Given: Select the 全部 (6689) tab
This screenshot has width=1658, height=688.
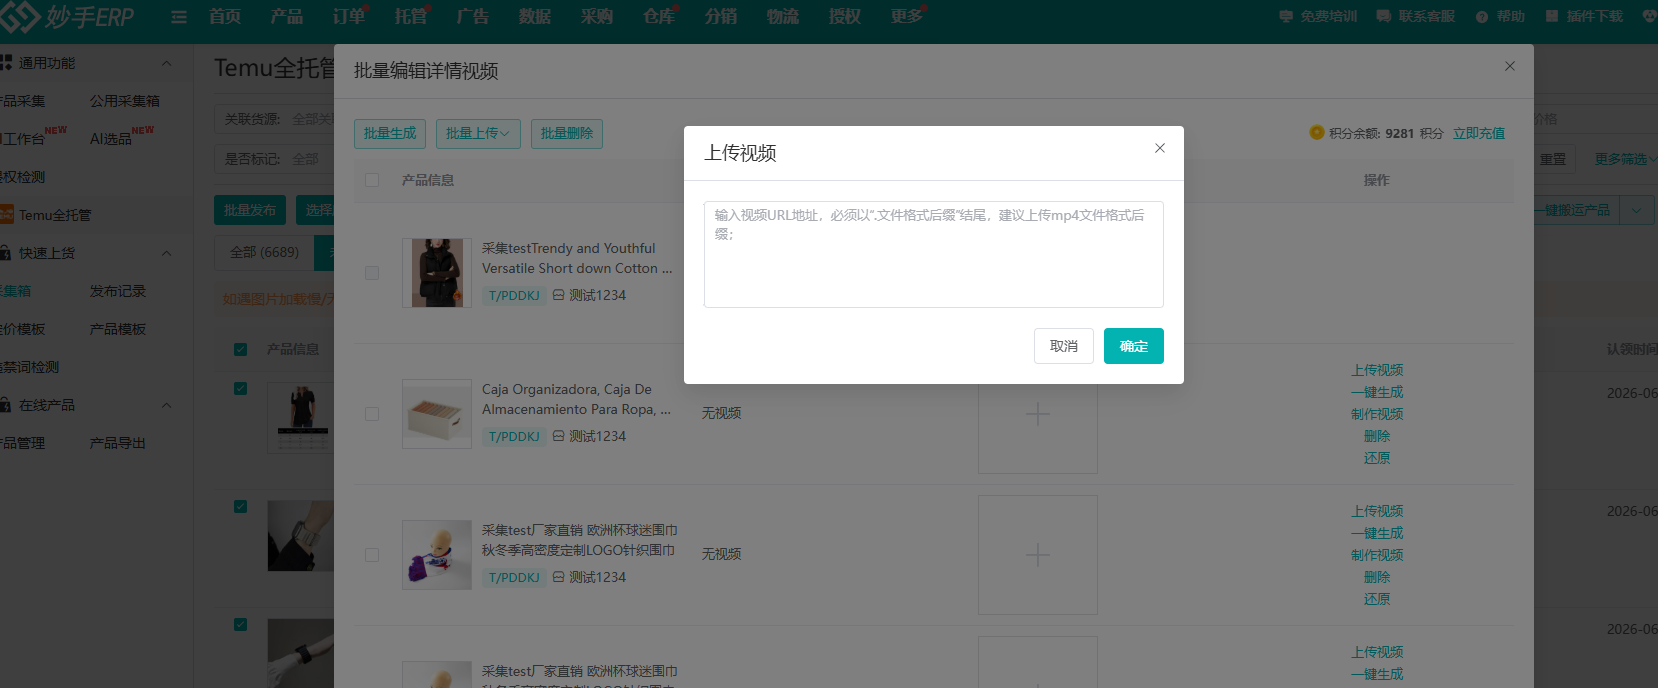Looking at the screenshot, I should (x=265, y=253).
